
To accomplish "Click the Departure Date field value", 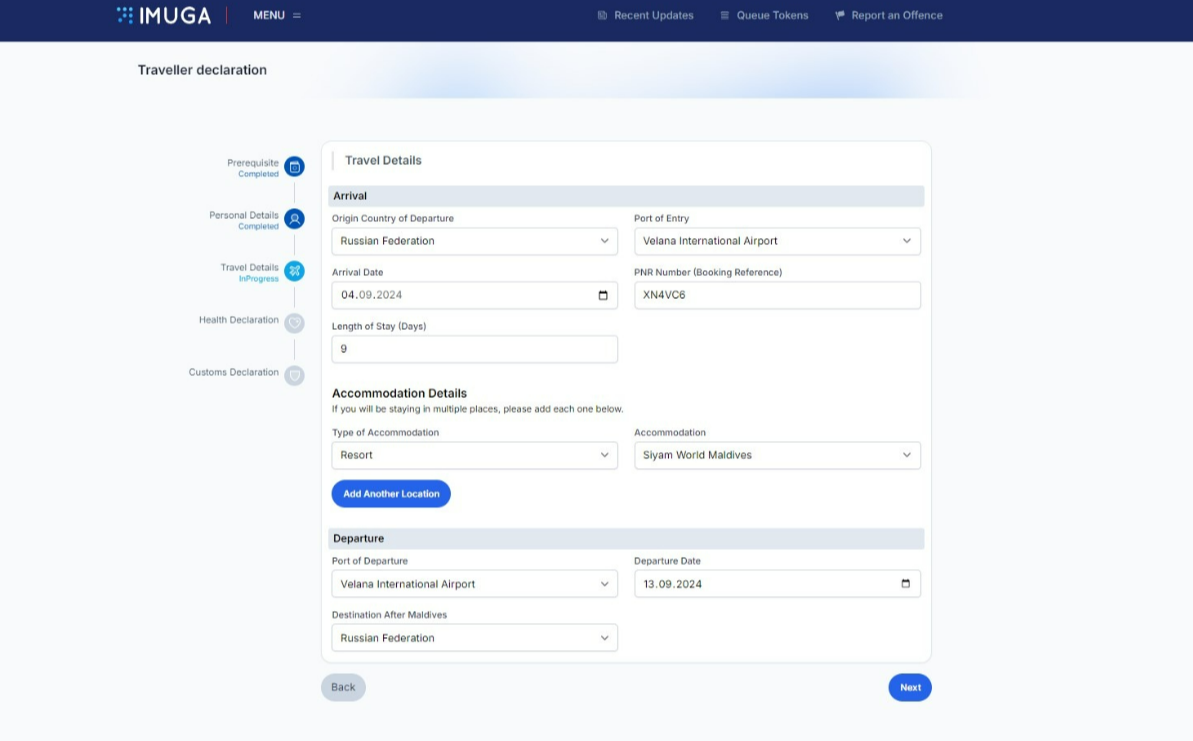I will click(x=673, y=584).
